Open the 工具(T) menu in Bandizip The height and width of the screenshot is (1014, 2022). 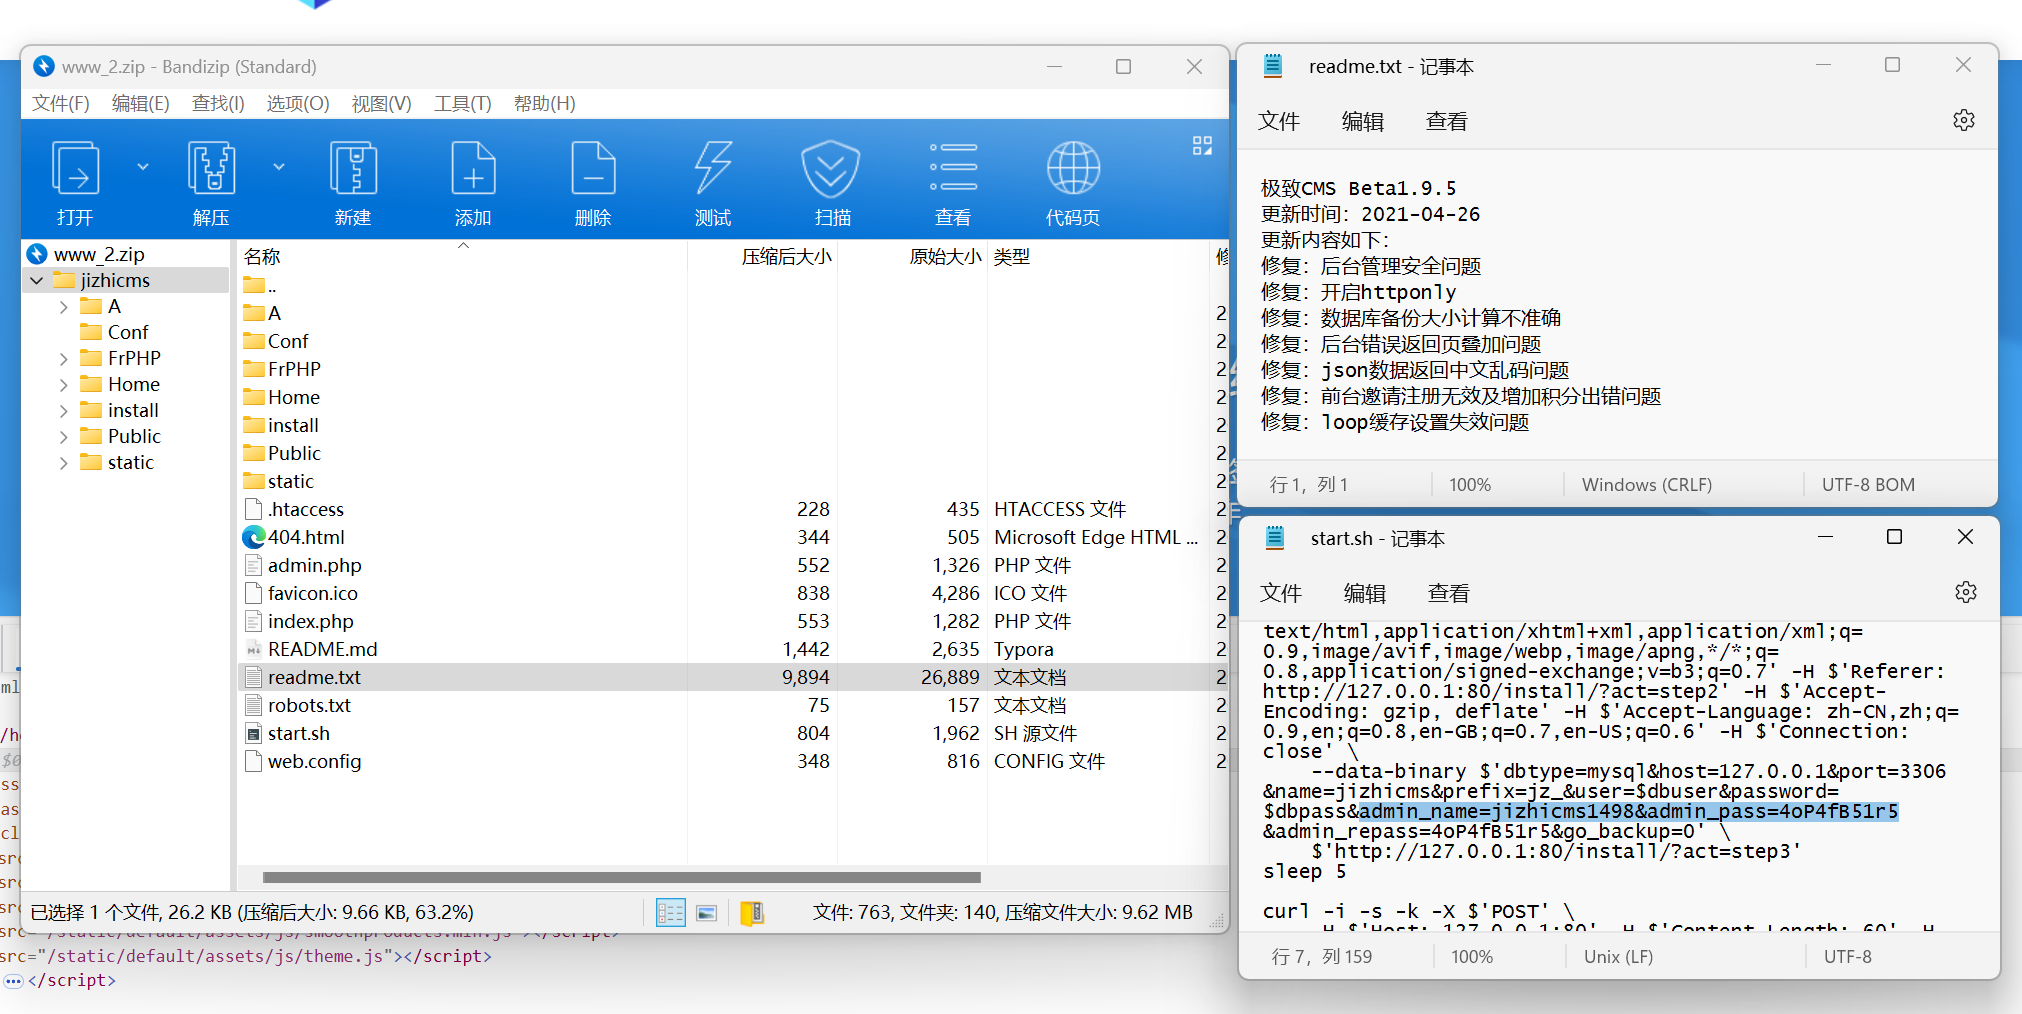pyautogui.click(x=462, y=104)
